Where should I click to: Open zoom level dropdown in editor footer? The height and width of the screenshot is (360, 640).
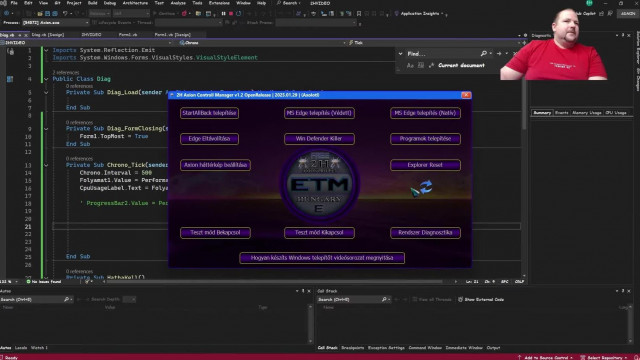(16, 281)
